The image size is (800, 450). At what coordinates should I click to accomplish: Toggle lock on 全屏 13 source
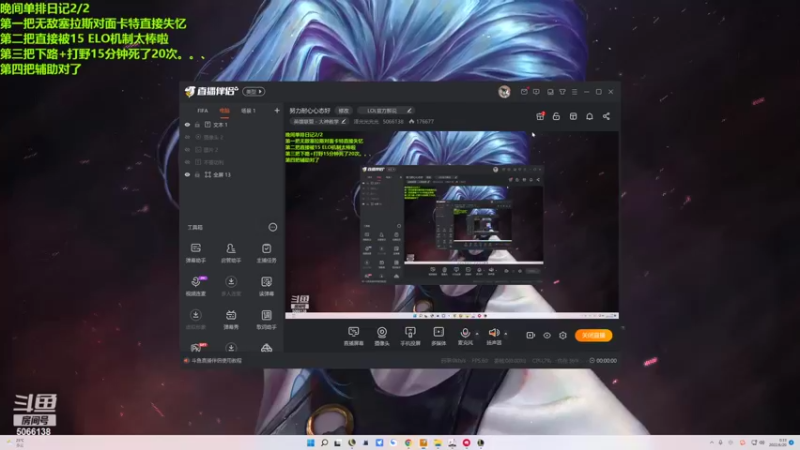tap(197, 174)
